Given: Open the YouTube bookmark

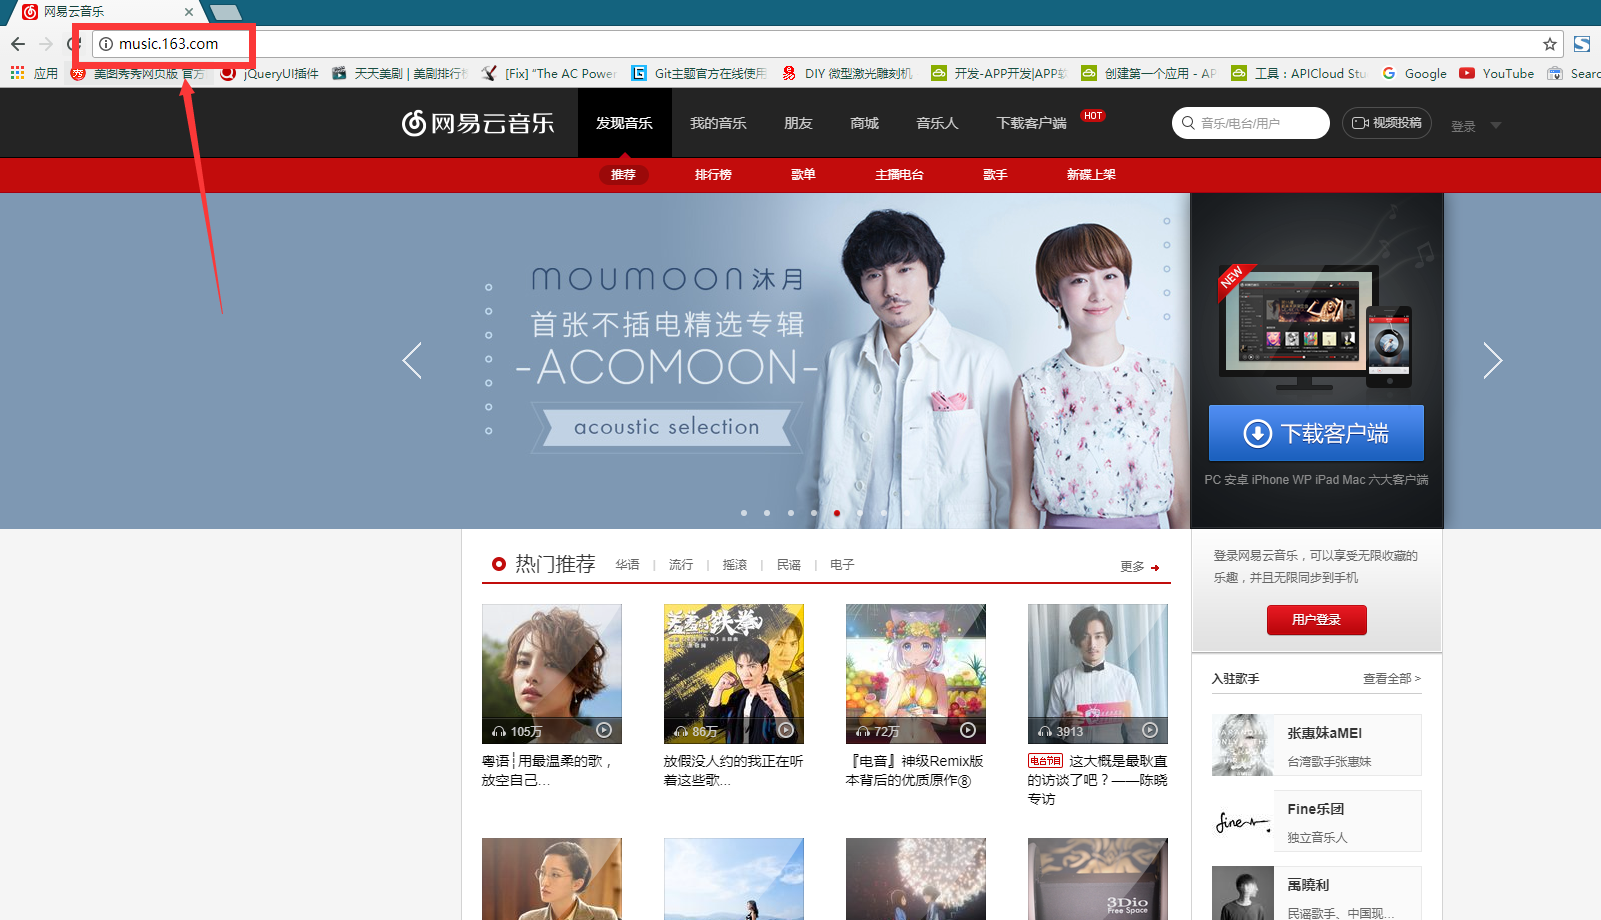Looking at the screenshot, I should tap(1497, 73).
